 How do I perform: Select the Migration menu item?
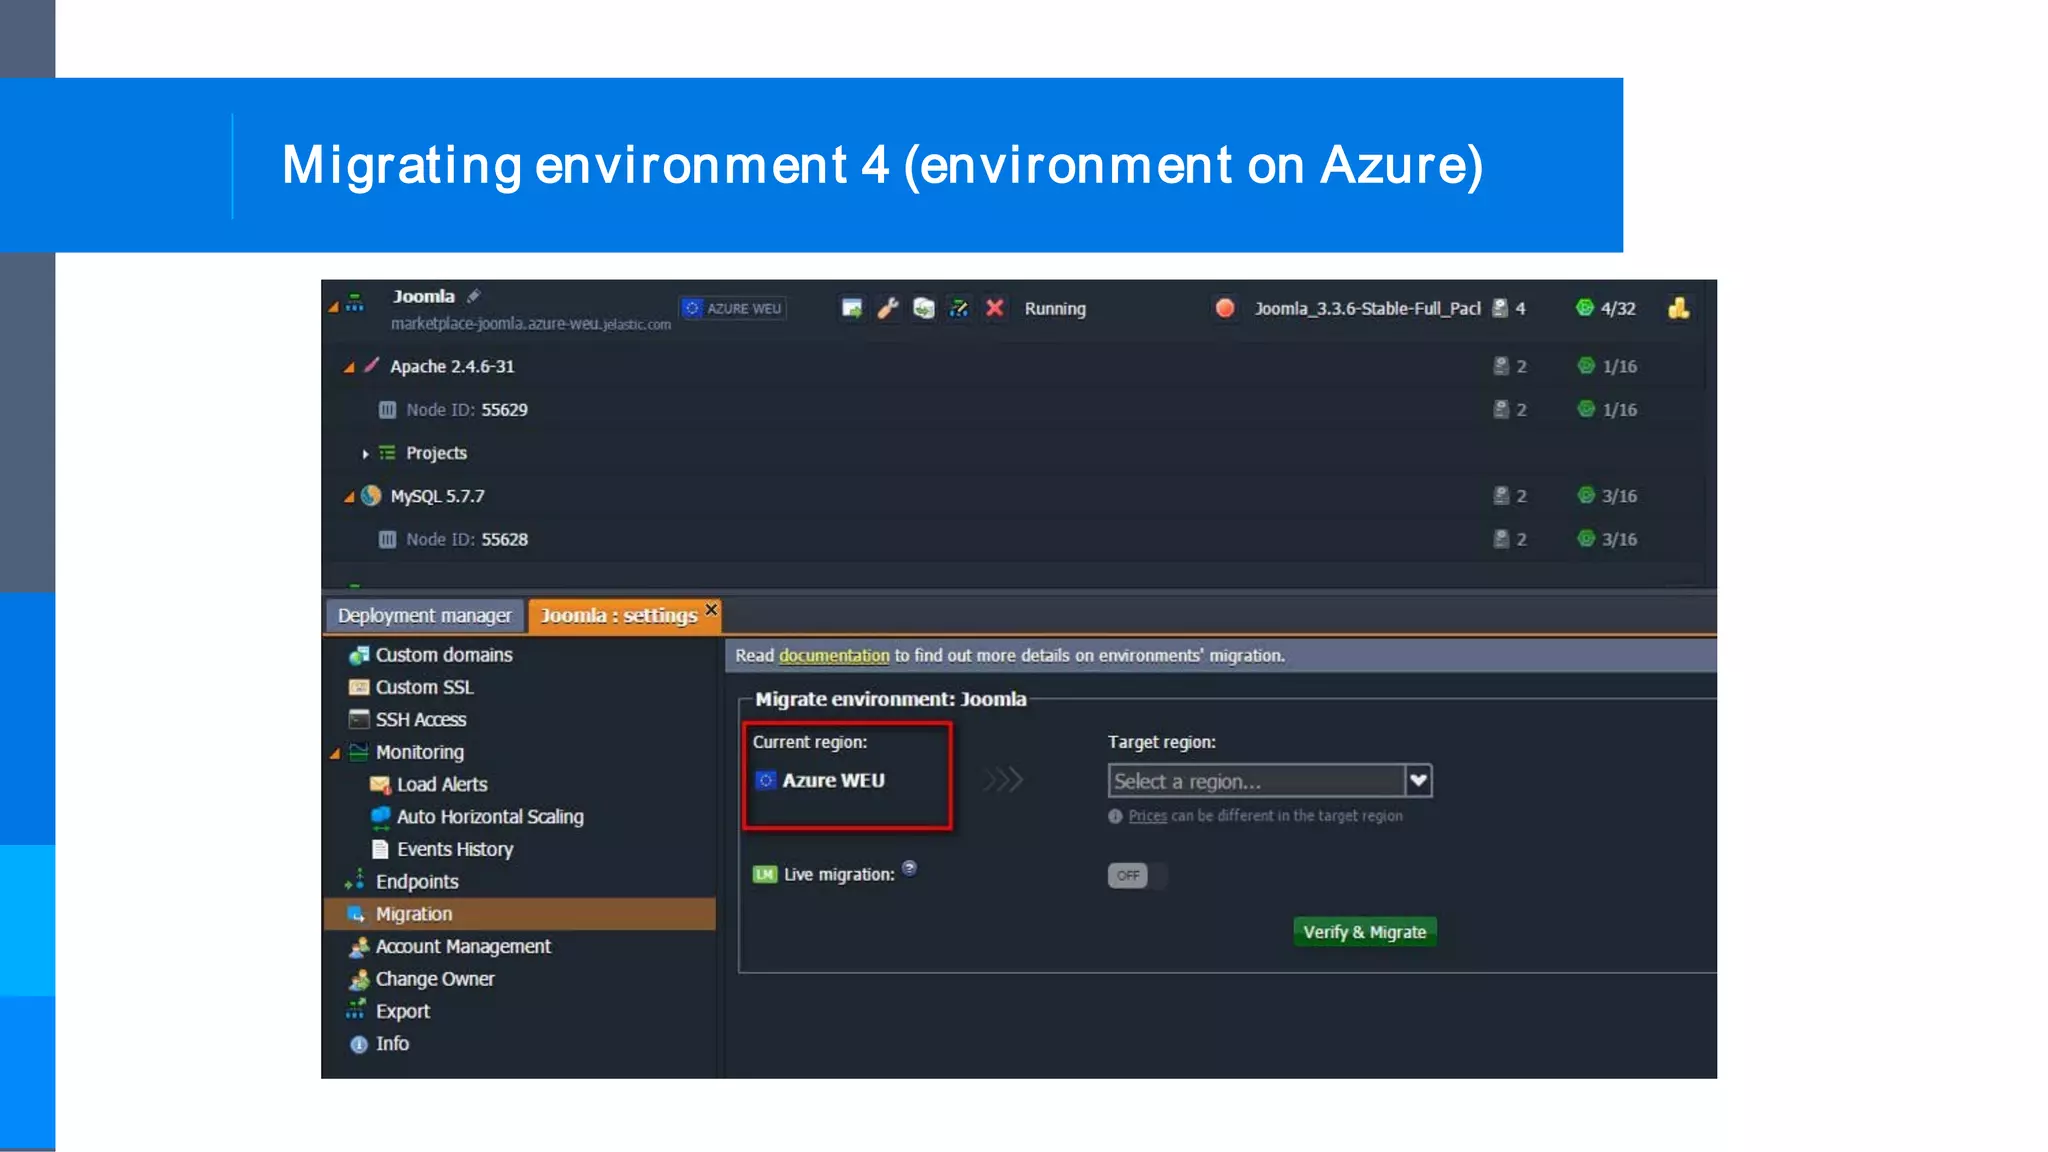[x=520, y=914]
